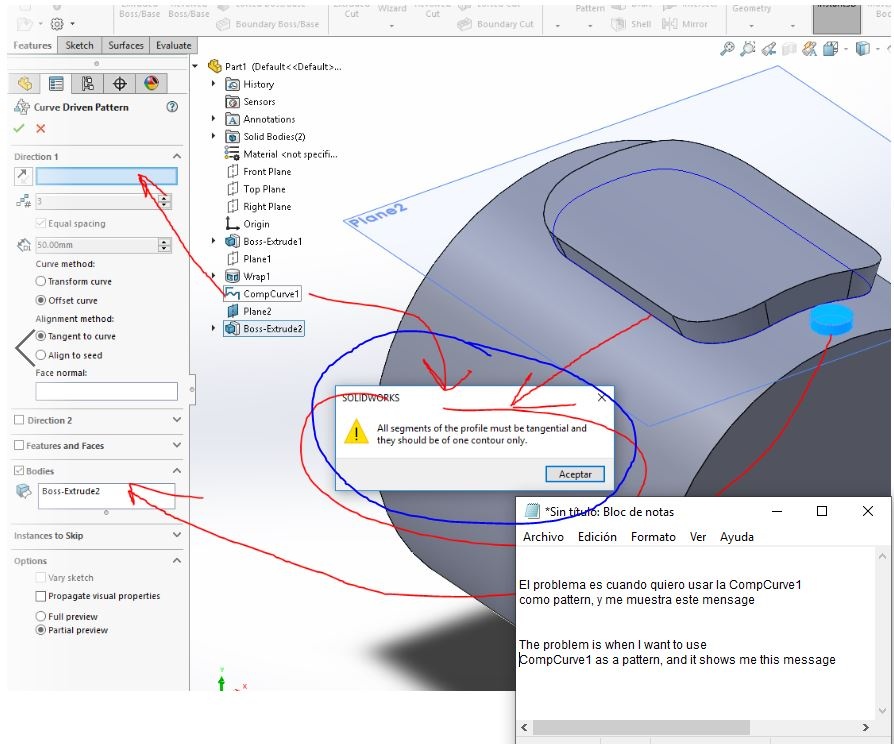
Task: Open the Archivo menu in Bloc de notas
Action: point(543,537)
